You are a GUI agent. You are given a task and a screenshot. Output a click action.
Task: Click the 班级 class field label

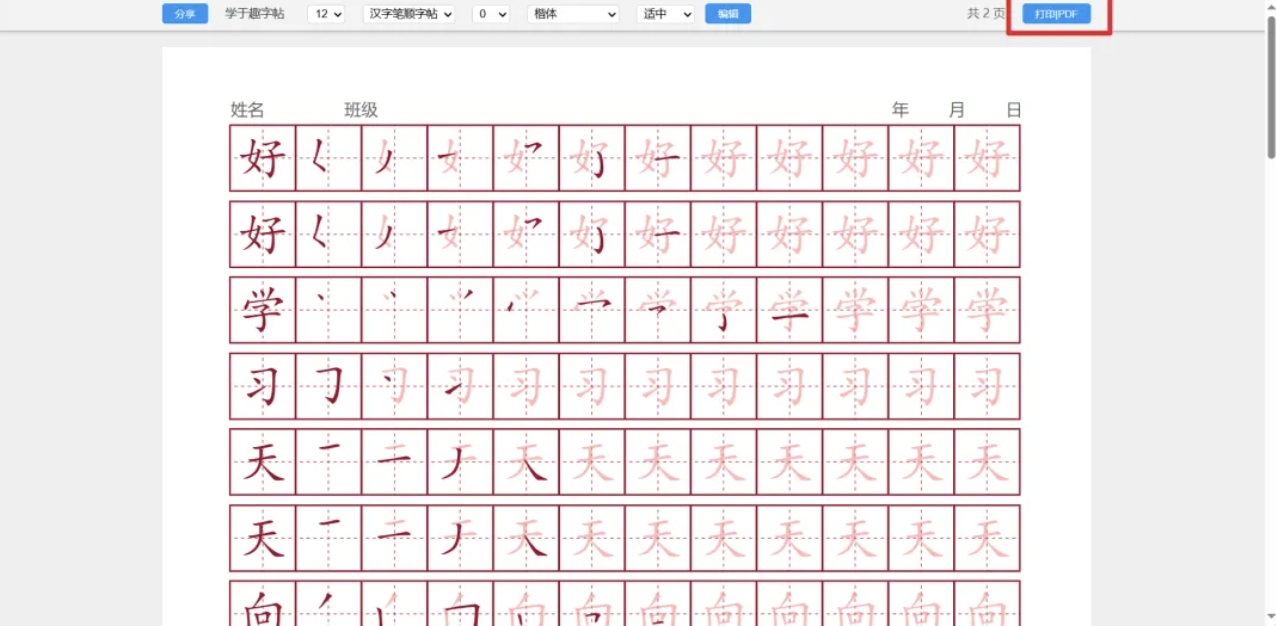361,110
